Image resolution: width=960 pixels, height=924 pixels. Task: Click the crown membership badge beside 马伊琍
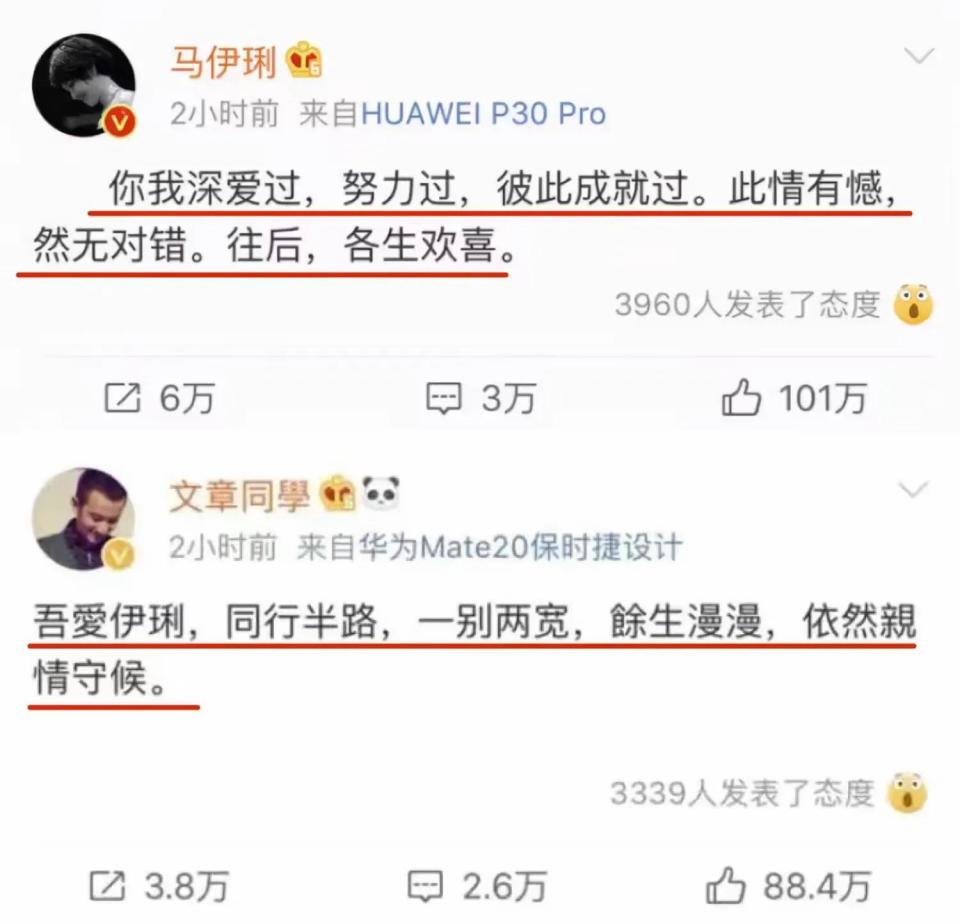(306, 60)
